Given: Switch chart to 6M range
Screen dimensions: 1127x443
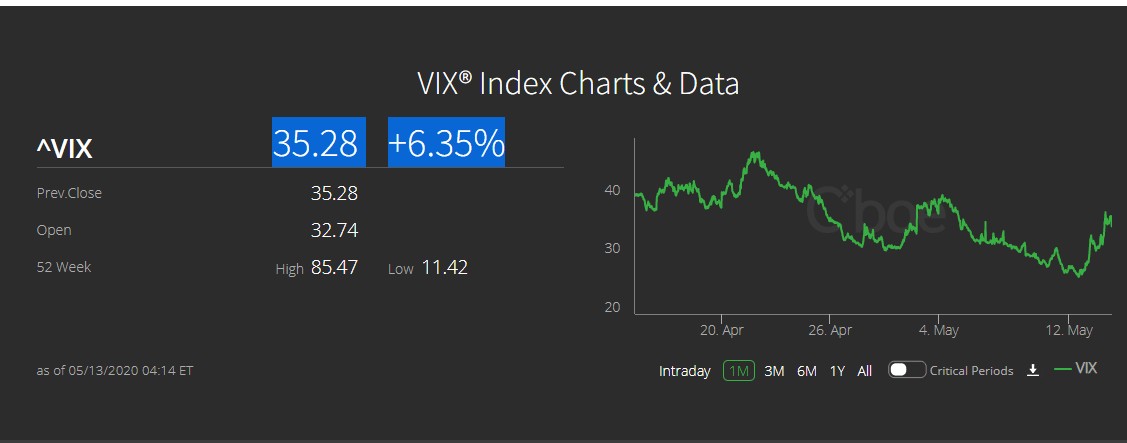Looking at the screenshot, I should (807, 371).
